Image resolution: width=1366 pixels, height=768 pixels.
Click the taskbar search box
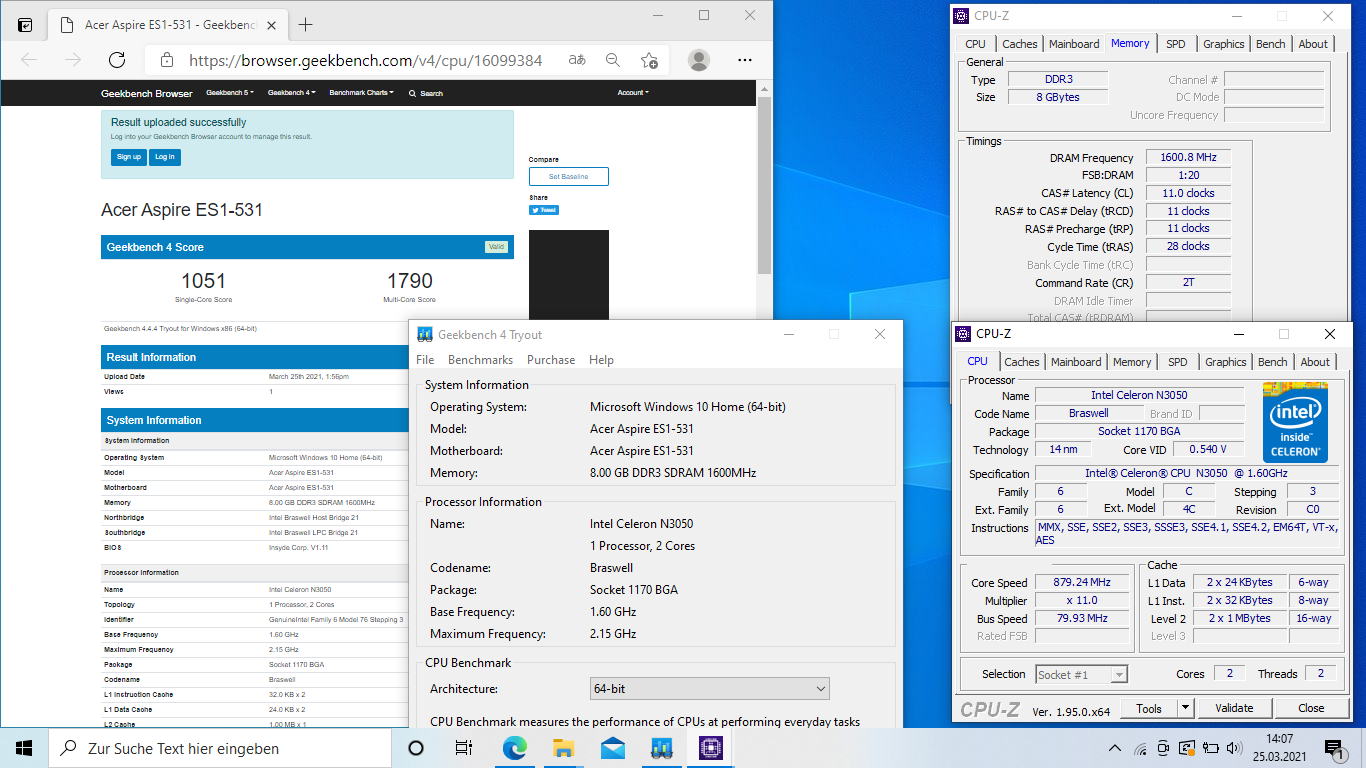220,748
